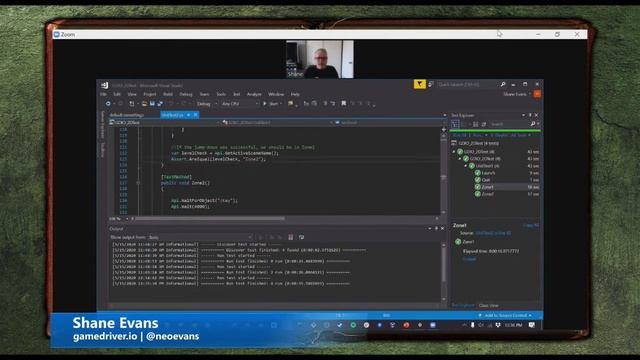Click the Clear All output icon

pyautogui.click(x=291, y=237)
